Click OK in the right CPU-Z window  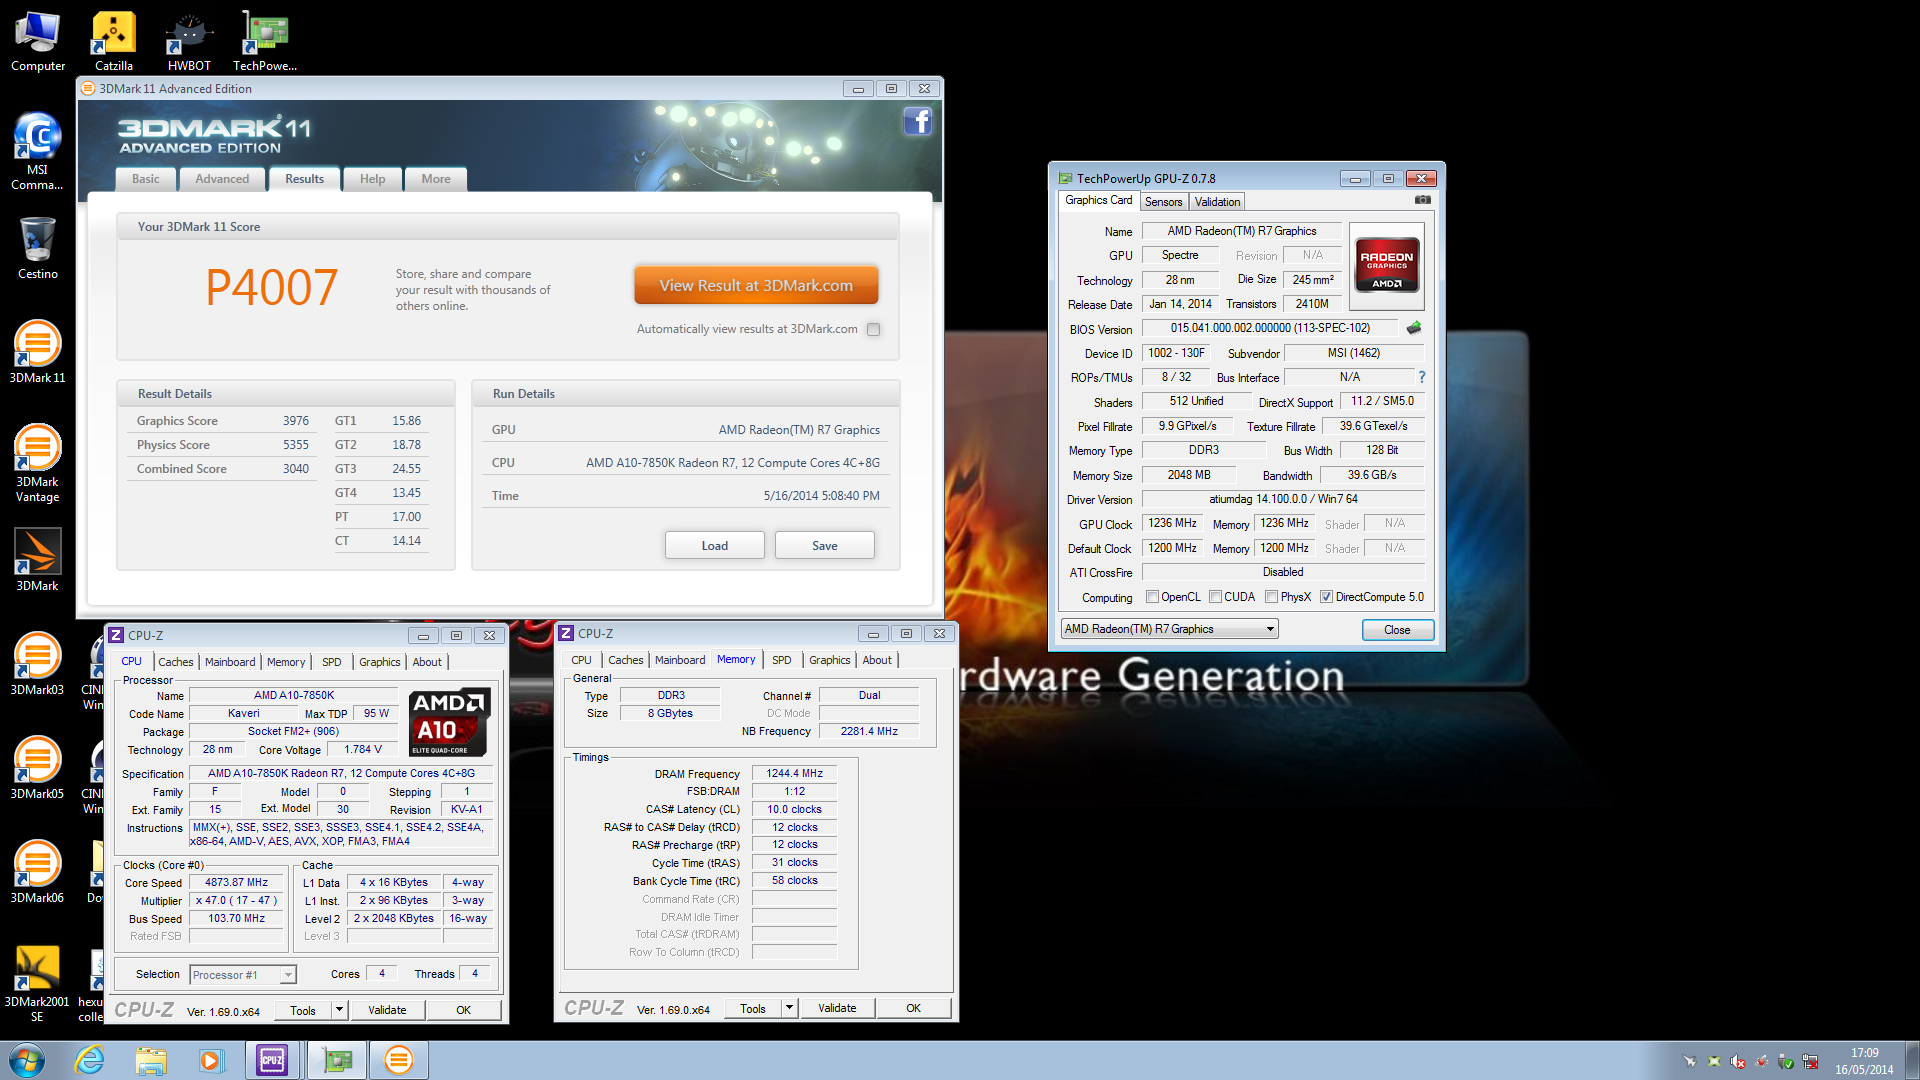(x=914, y=1008)
